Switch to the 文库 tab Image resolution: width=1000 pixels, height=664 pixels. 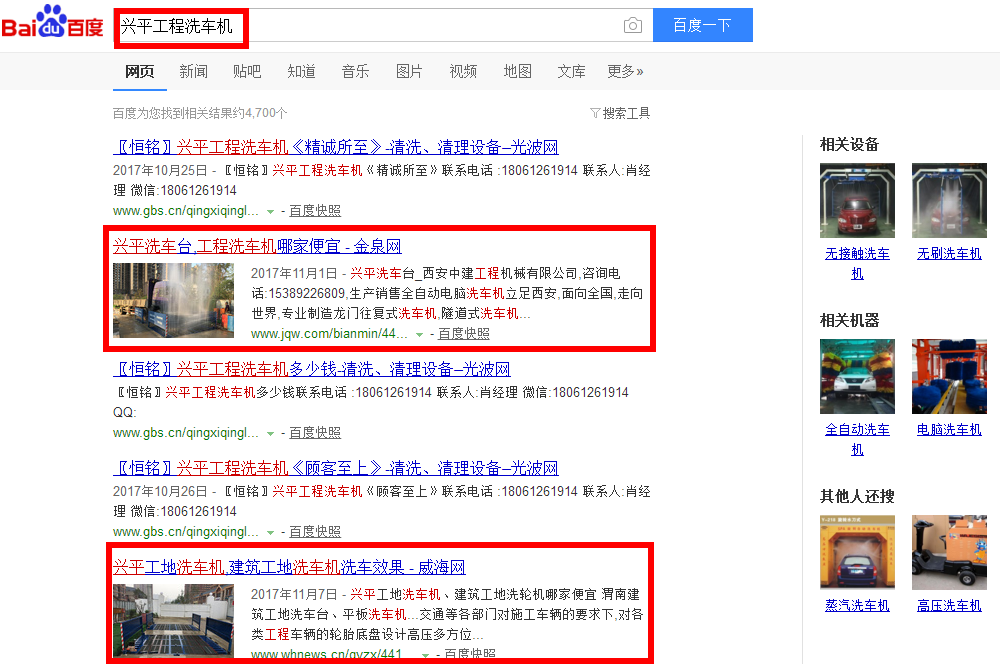[x=571, y=71]
